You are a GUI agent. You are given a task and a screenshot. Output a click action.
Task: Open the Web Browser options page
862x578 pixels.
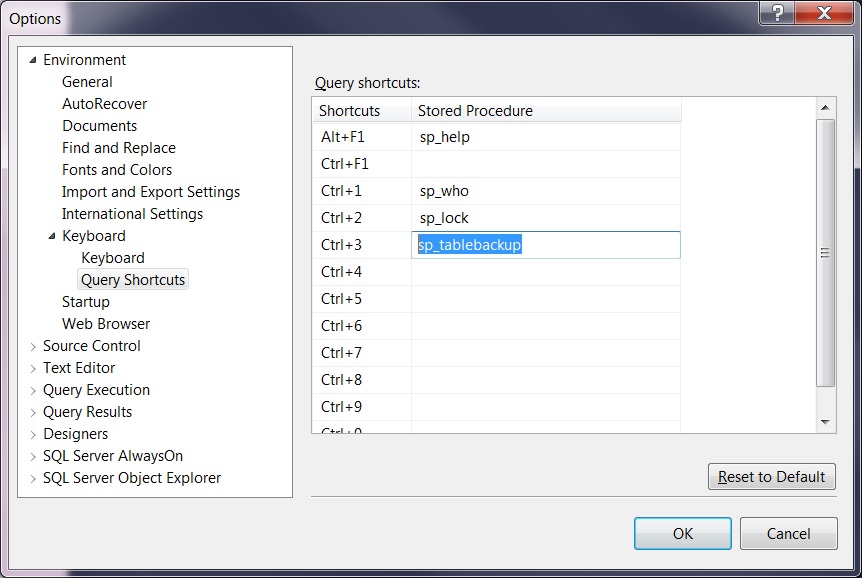106,324
